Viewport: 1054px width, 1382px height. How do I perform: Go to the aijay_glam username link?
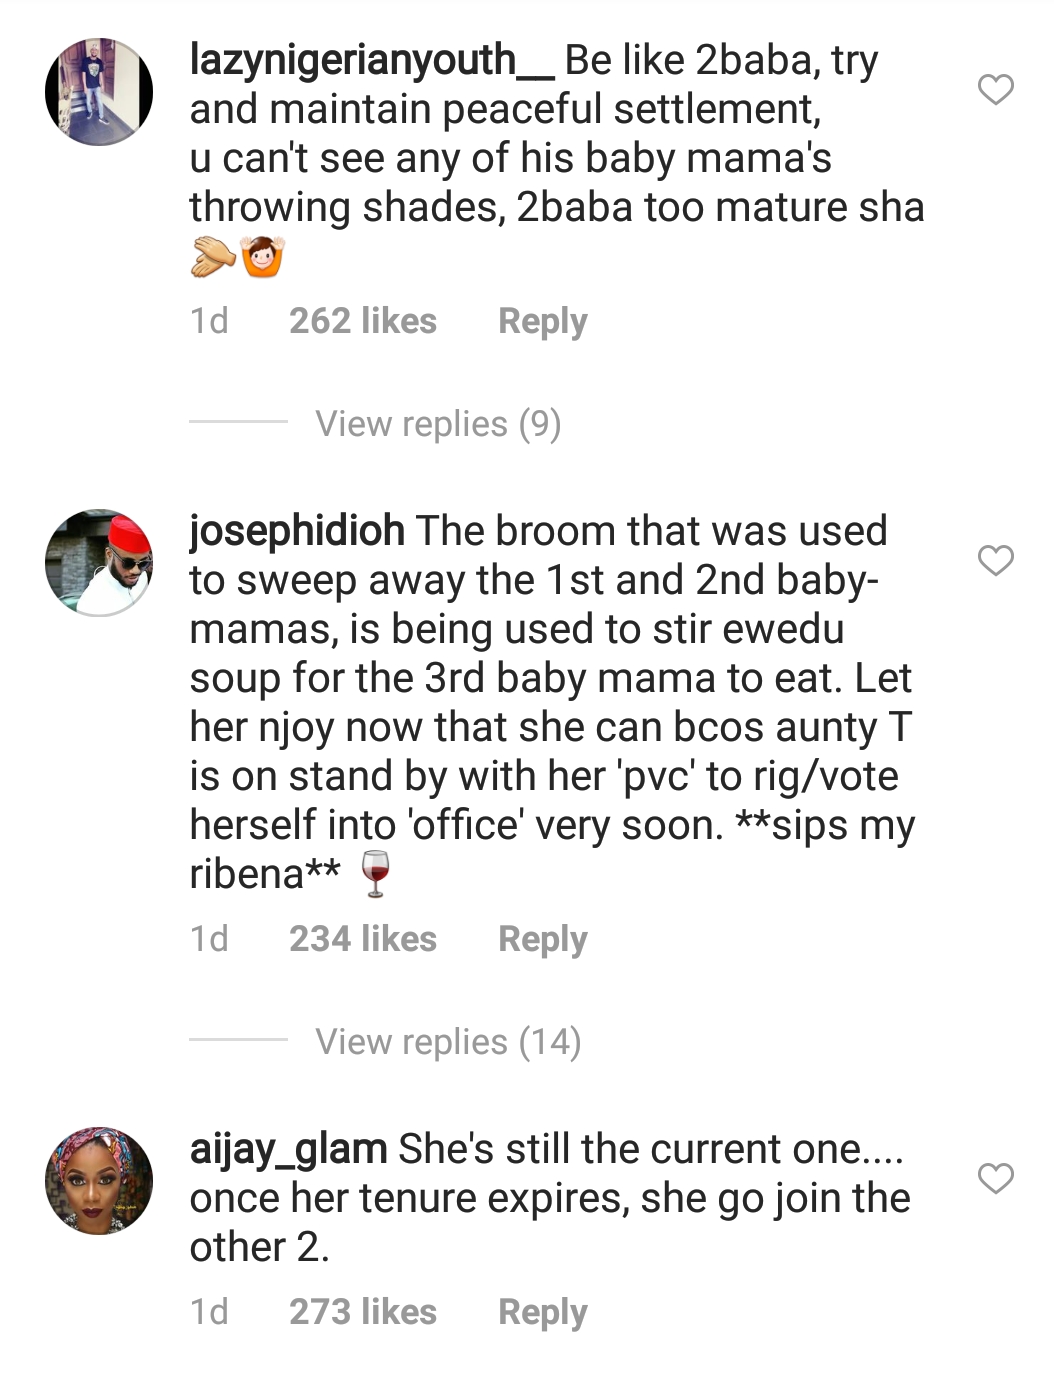(x=288, y=1149)
